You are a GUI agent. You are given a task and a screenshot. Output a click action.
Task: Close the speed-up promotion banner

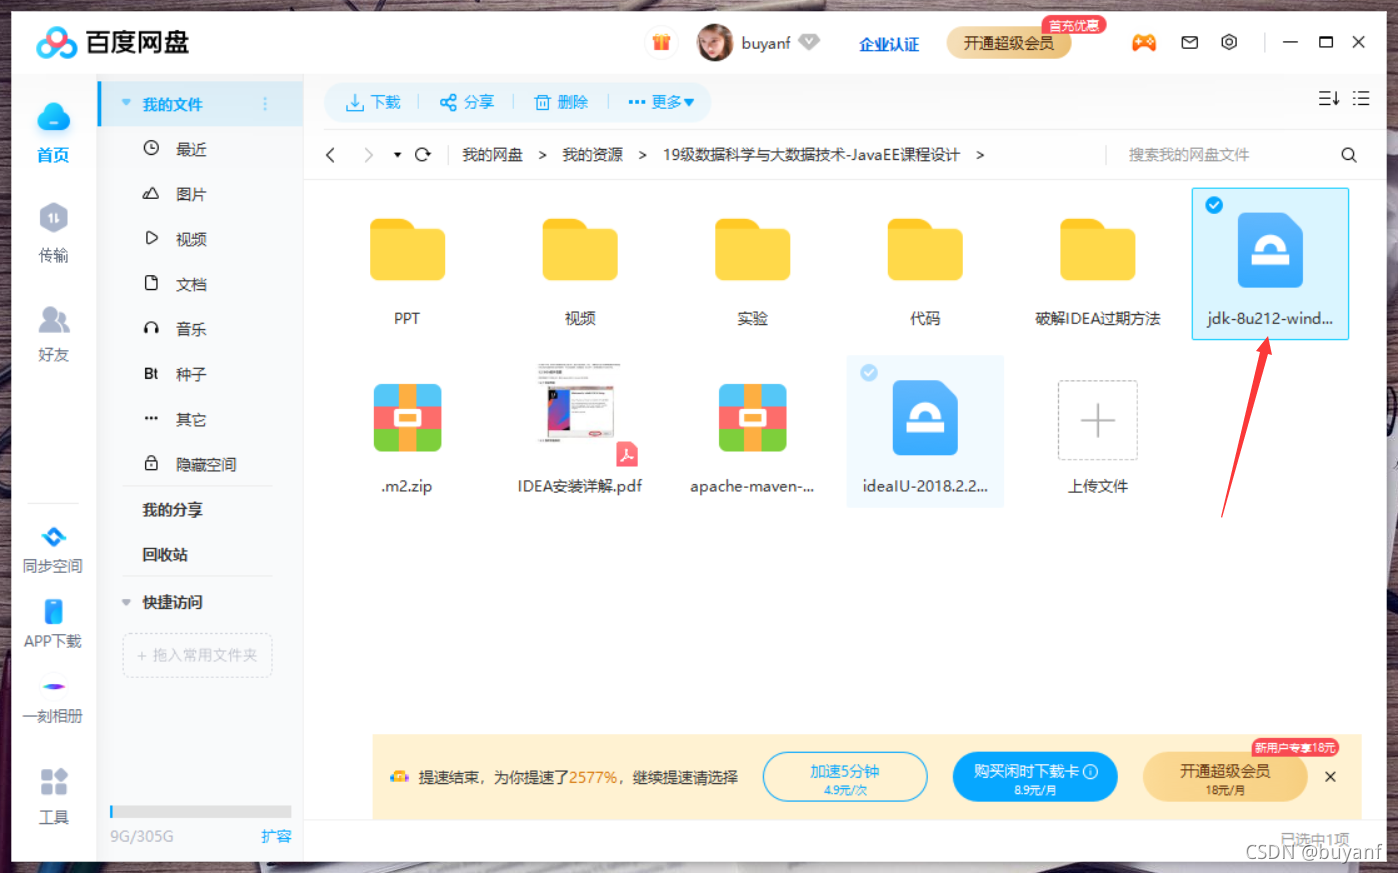(x=1330, y=776)
